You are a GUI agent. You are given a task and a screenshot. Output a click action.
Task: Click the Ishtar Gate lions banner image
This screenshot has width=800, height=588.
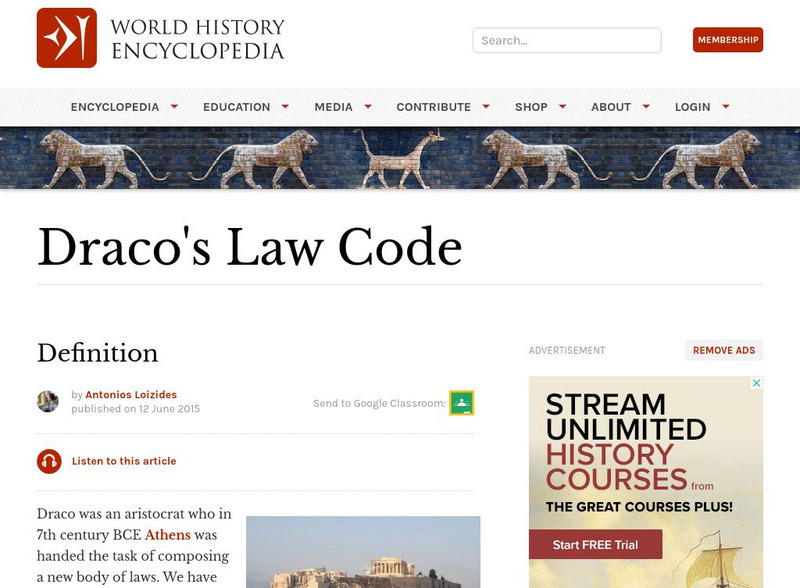[x=400, y=158]
